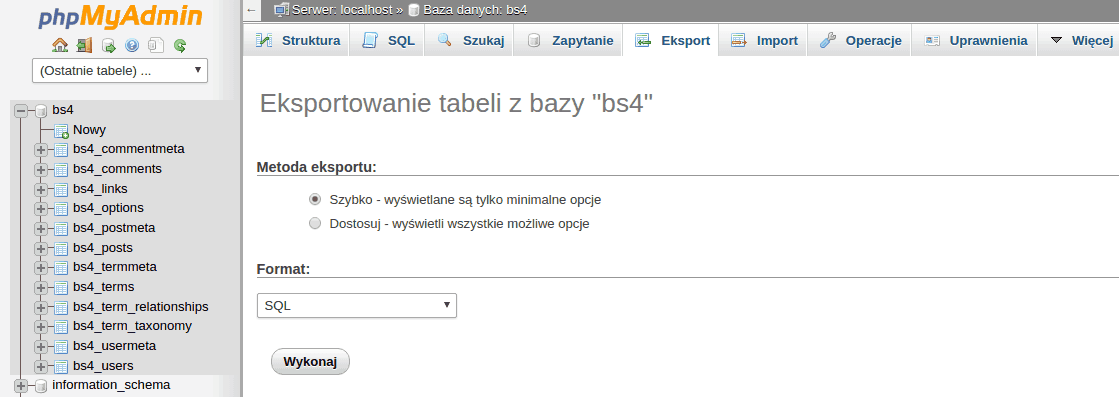
Task: Click the bs4_commentmeta table icon
Action: point(61,150)
